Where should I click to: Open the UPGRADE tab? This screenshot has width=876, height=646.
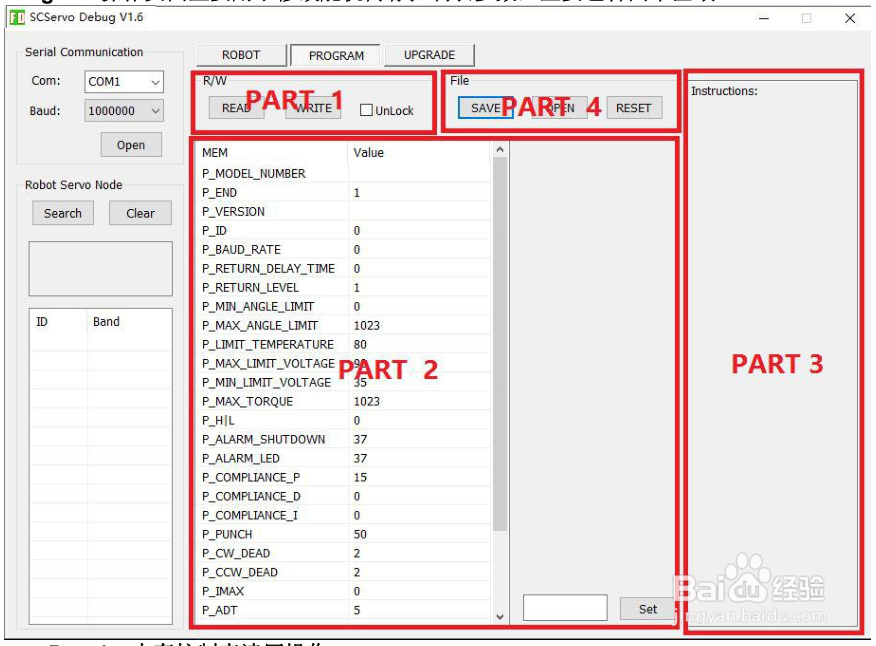click(430, 55)
